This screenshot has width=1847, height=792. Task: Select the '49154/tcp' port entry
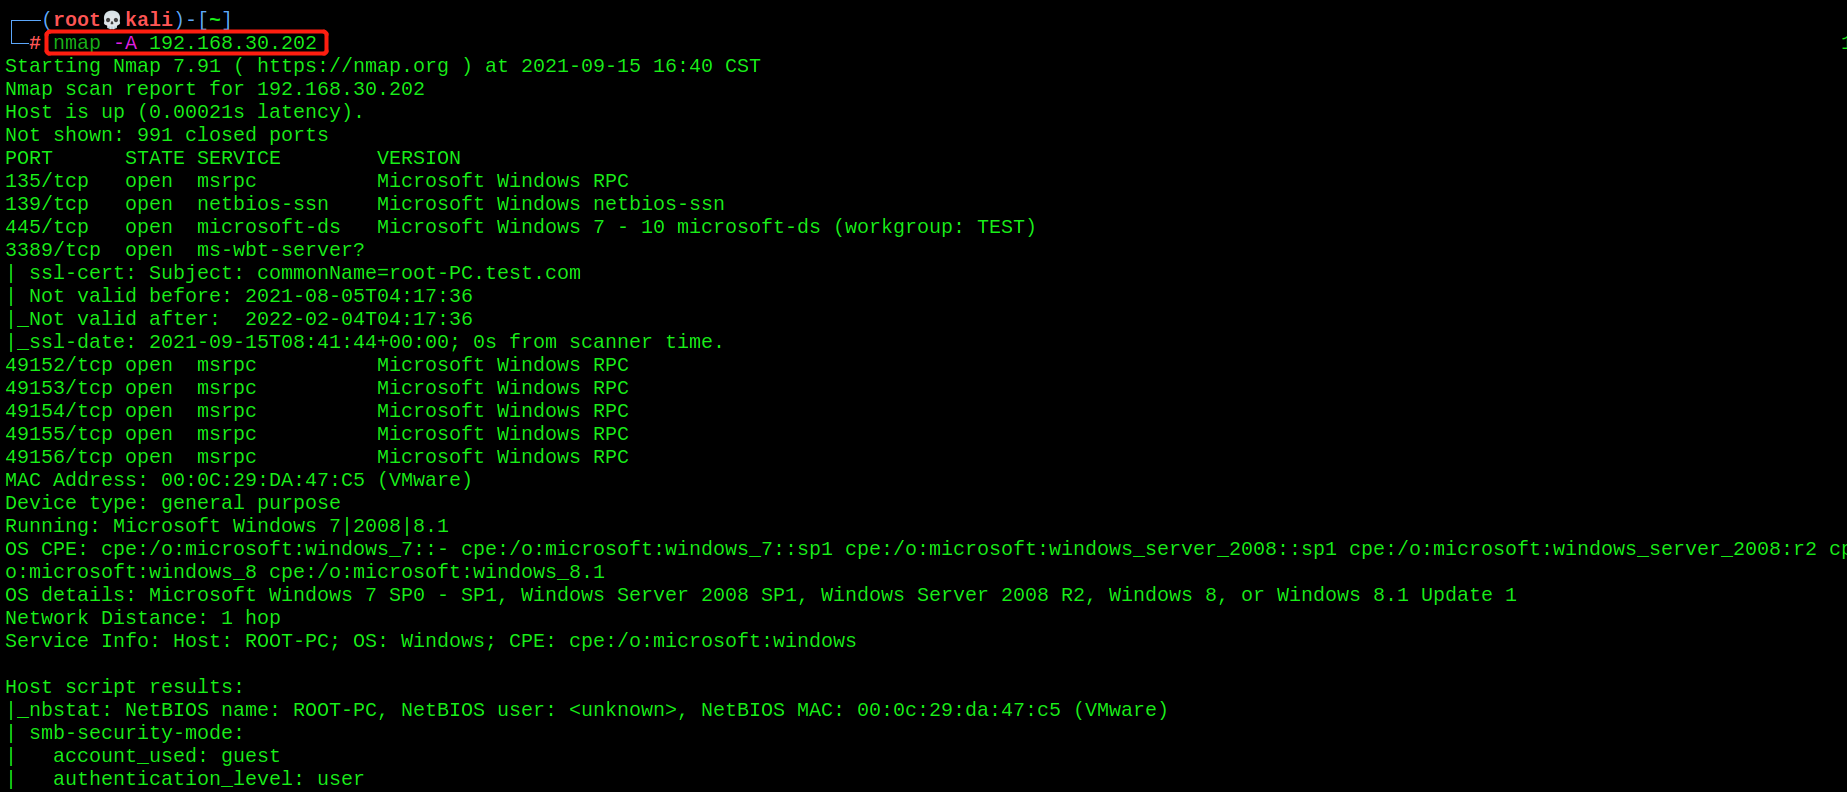pos(59,411)
